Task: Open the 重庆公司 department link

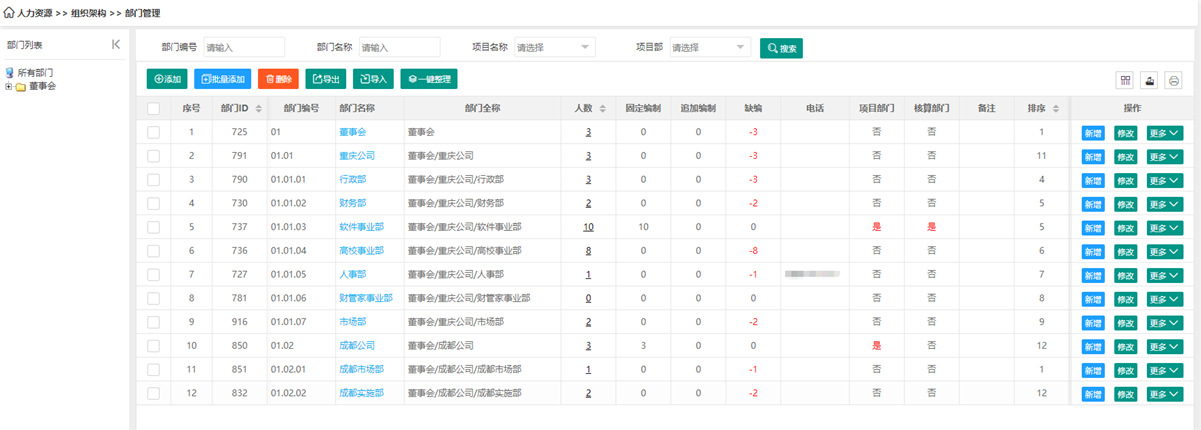Action: point(357,156)
